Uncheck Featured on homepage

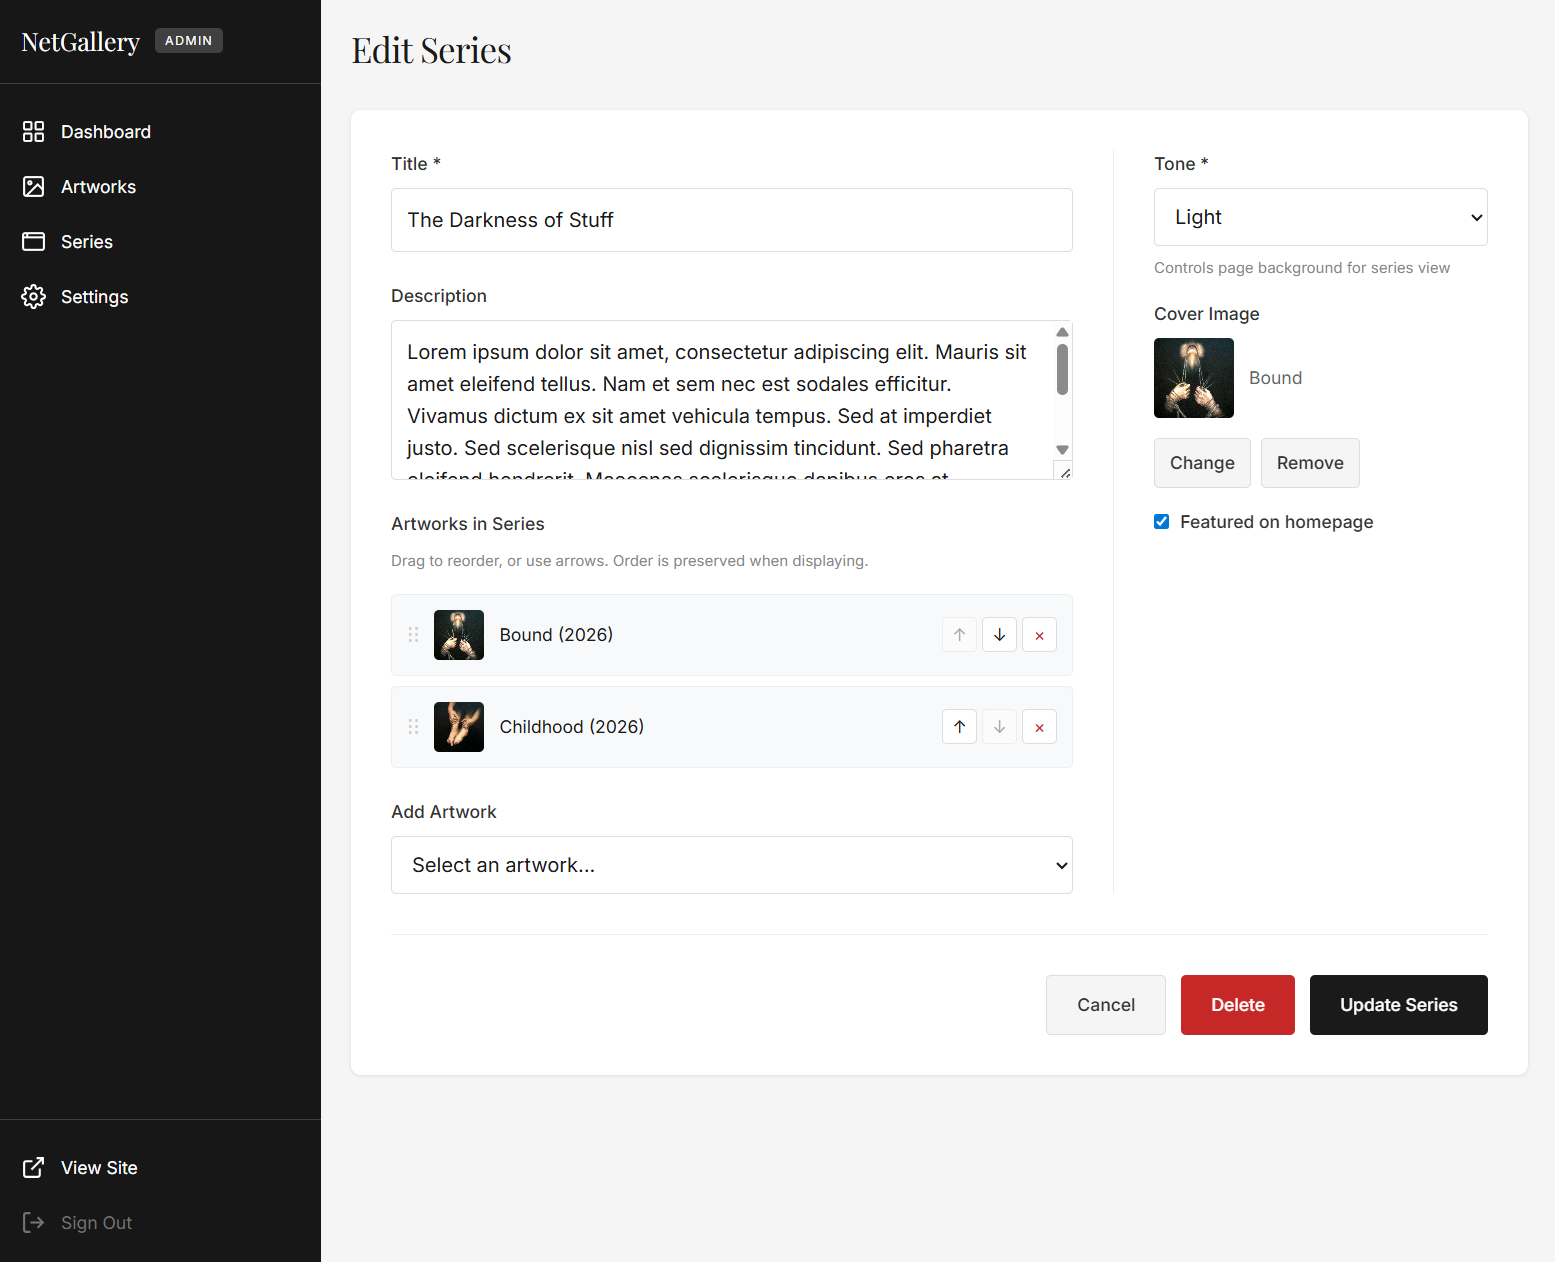click(1161, 521)
